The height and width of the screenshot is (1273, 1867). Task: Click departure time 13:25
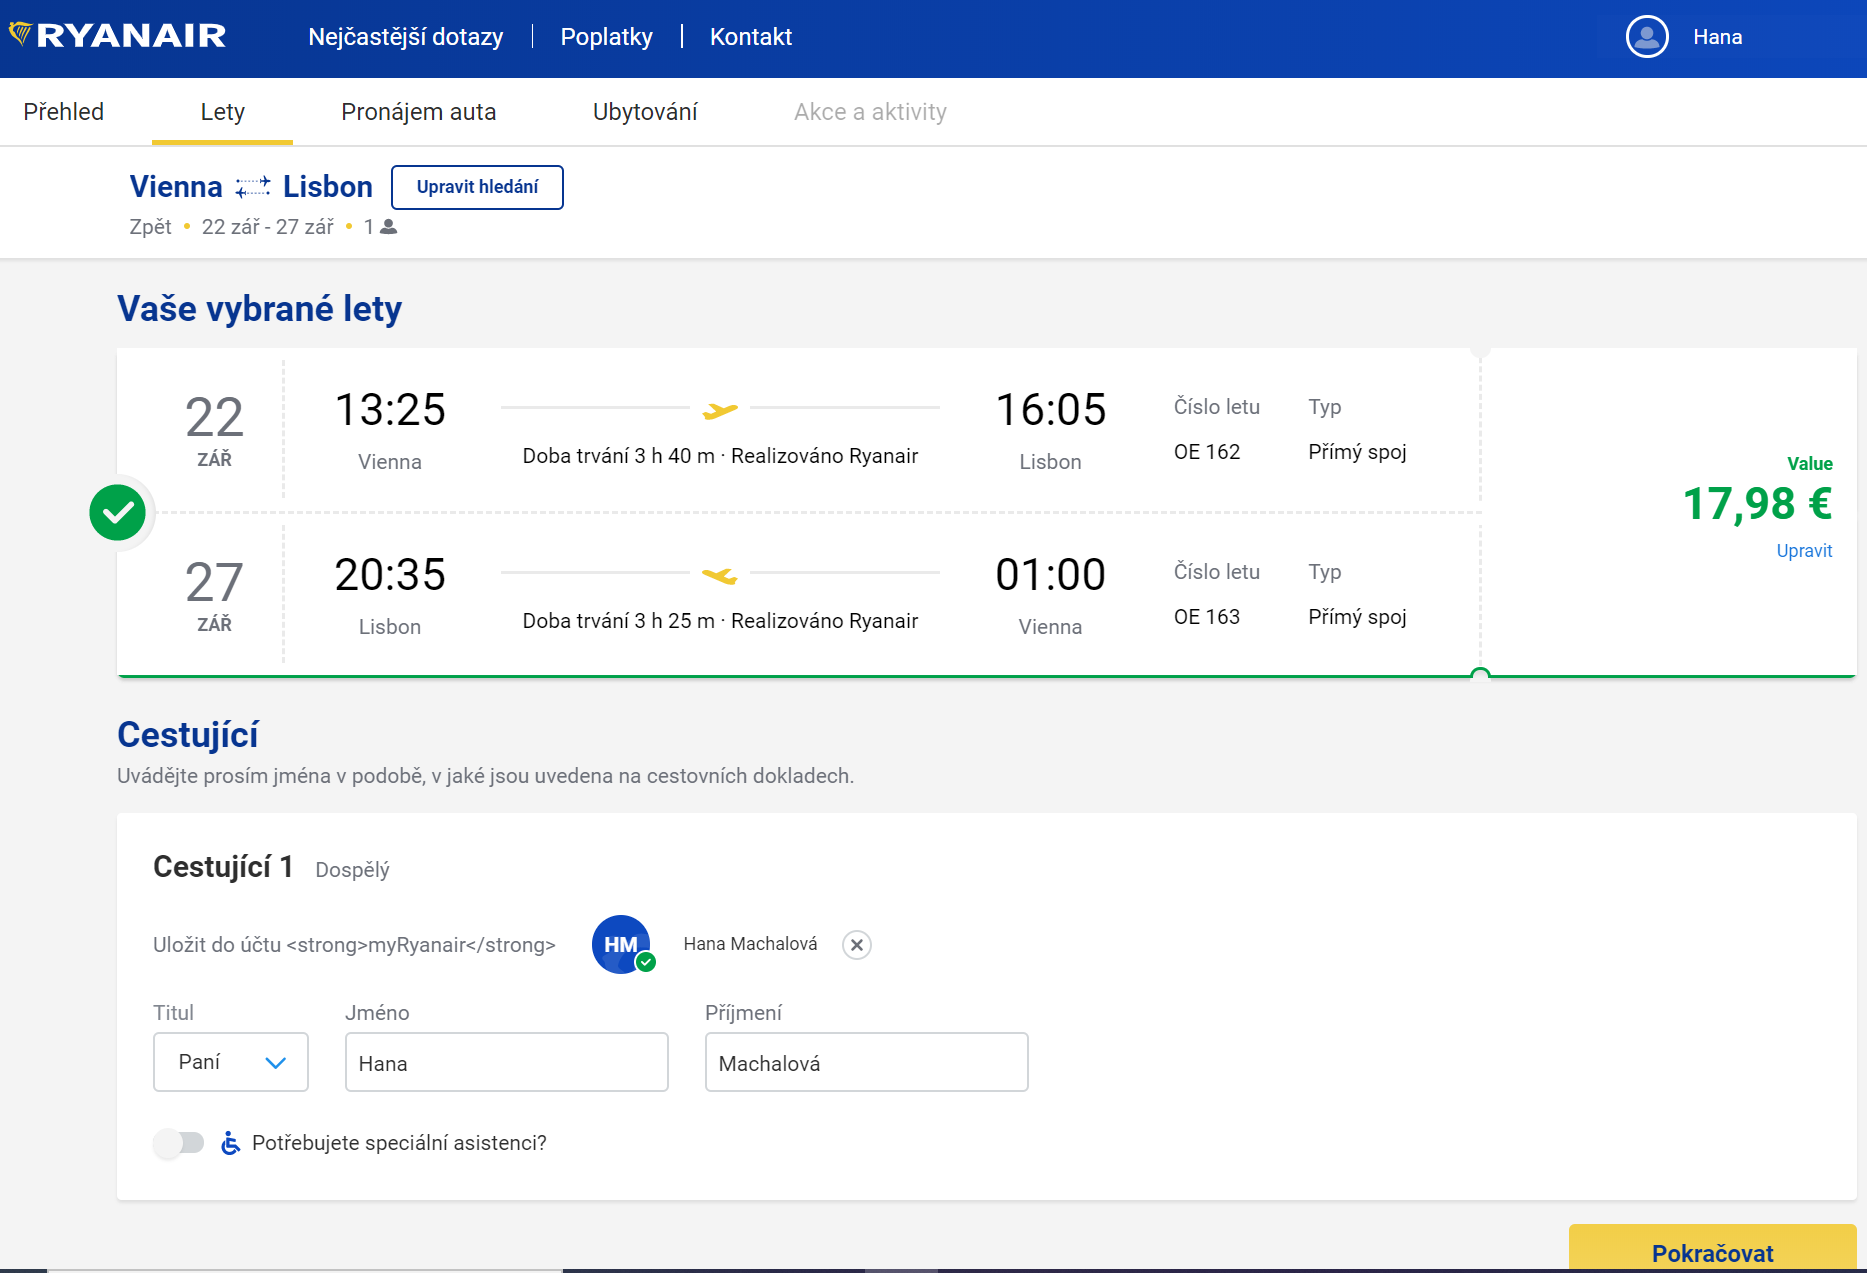[390, 410]
